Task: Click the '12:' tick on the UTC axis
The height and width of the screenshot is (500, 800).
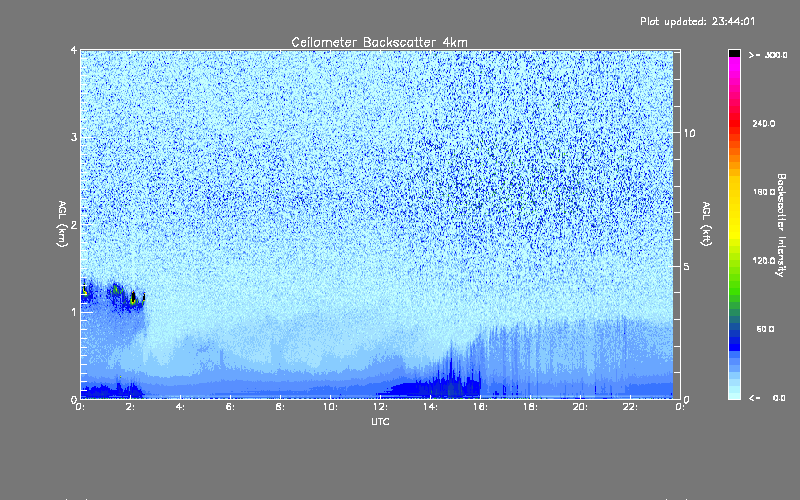Action: click(380, 407)
